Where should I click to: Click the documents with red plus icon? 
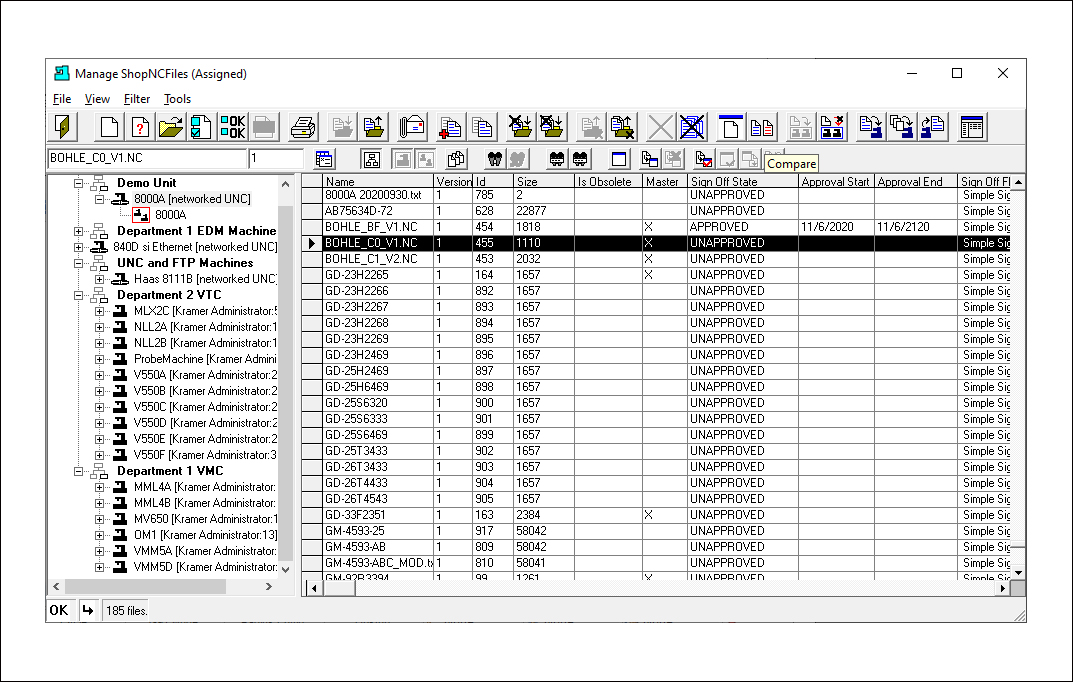click(x=450, y=127)
